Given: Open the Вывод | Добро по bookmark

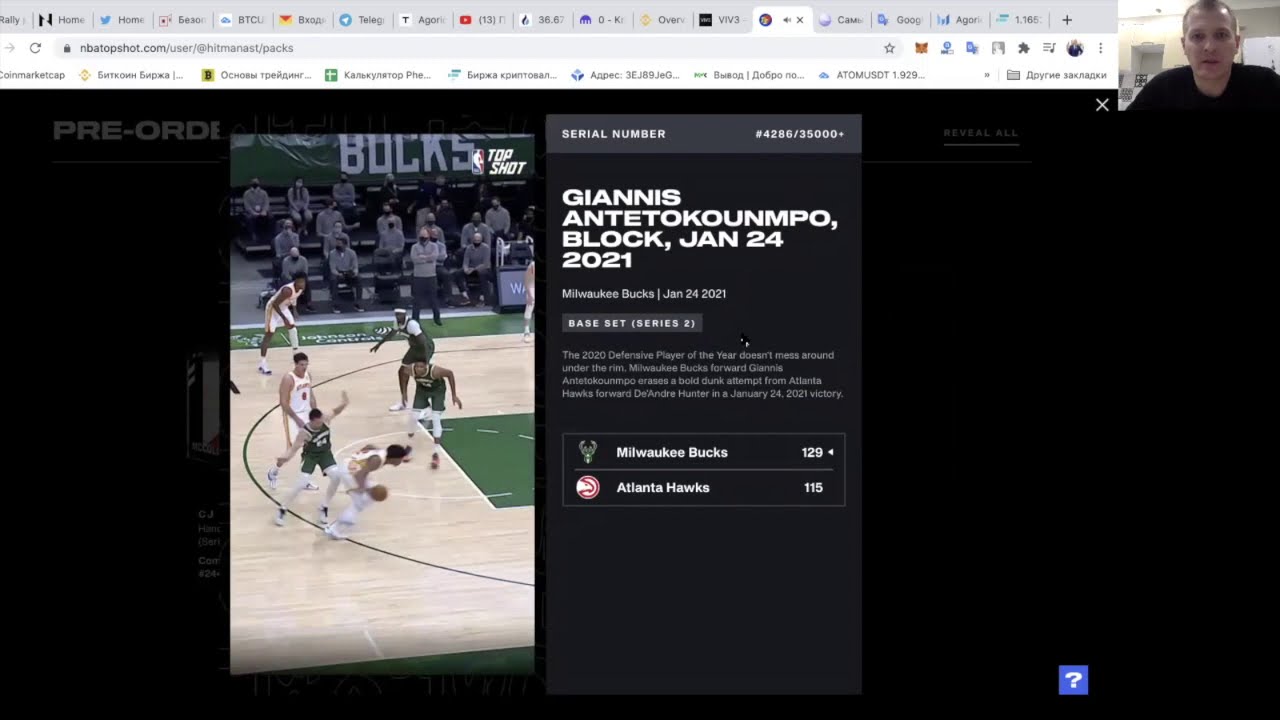Looking at the screenshot, I should [x=749, y=75].
